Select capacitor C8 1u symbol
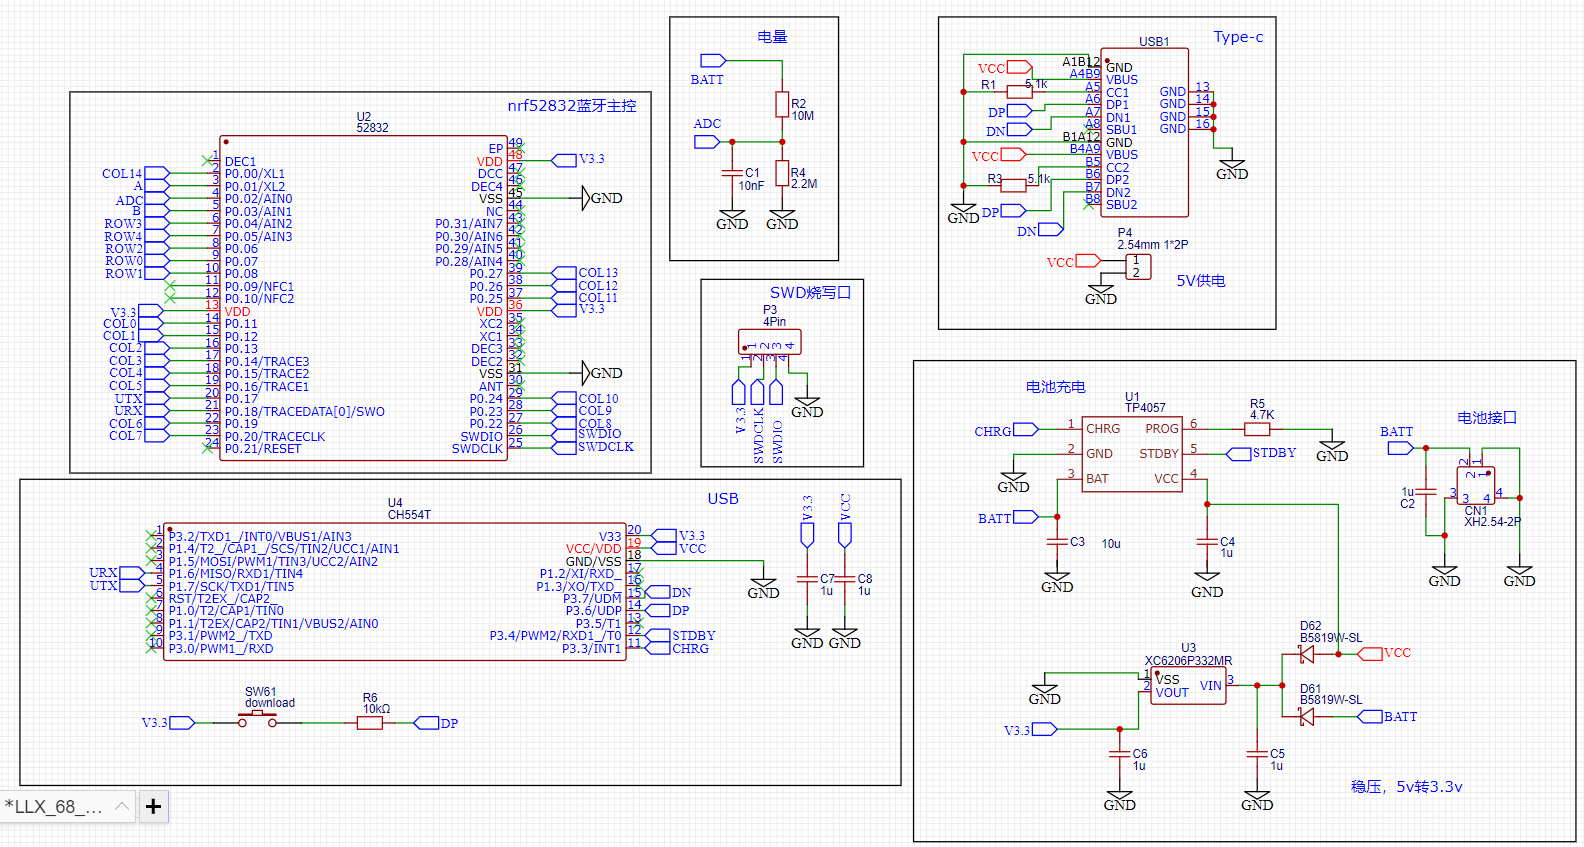Image resolution: width=1584 pixels, height=847 pixels. pos(845,579)
